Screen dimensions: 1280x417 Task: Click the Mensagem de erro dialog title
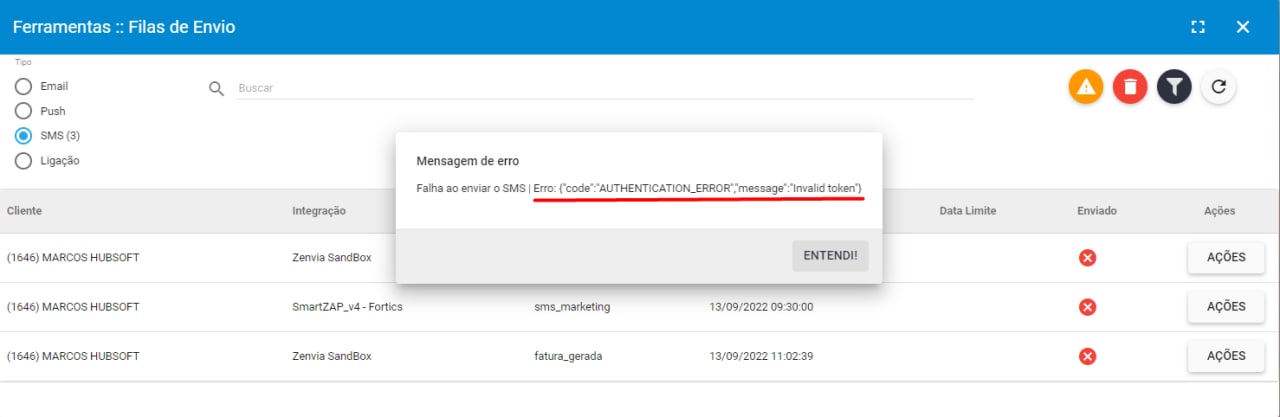coord(468,161)
